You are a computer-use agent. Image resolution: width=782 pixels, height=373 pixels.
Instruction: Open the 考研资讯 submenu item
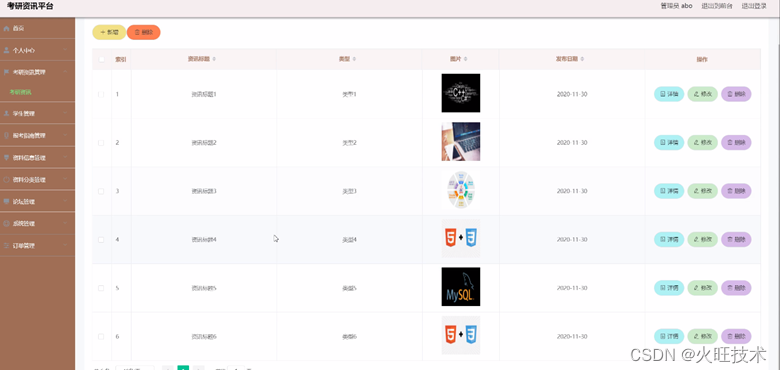pyautogui.click(x=20, y=92)
